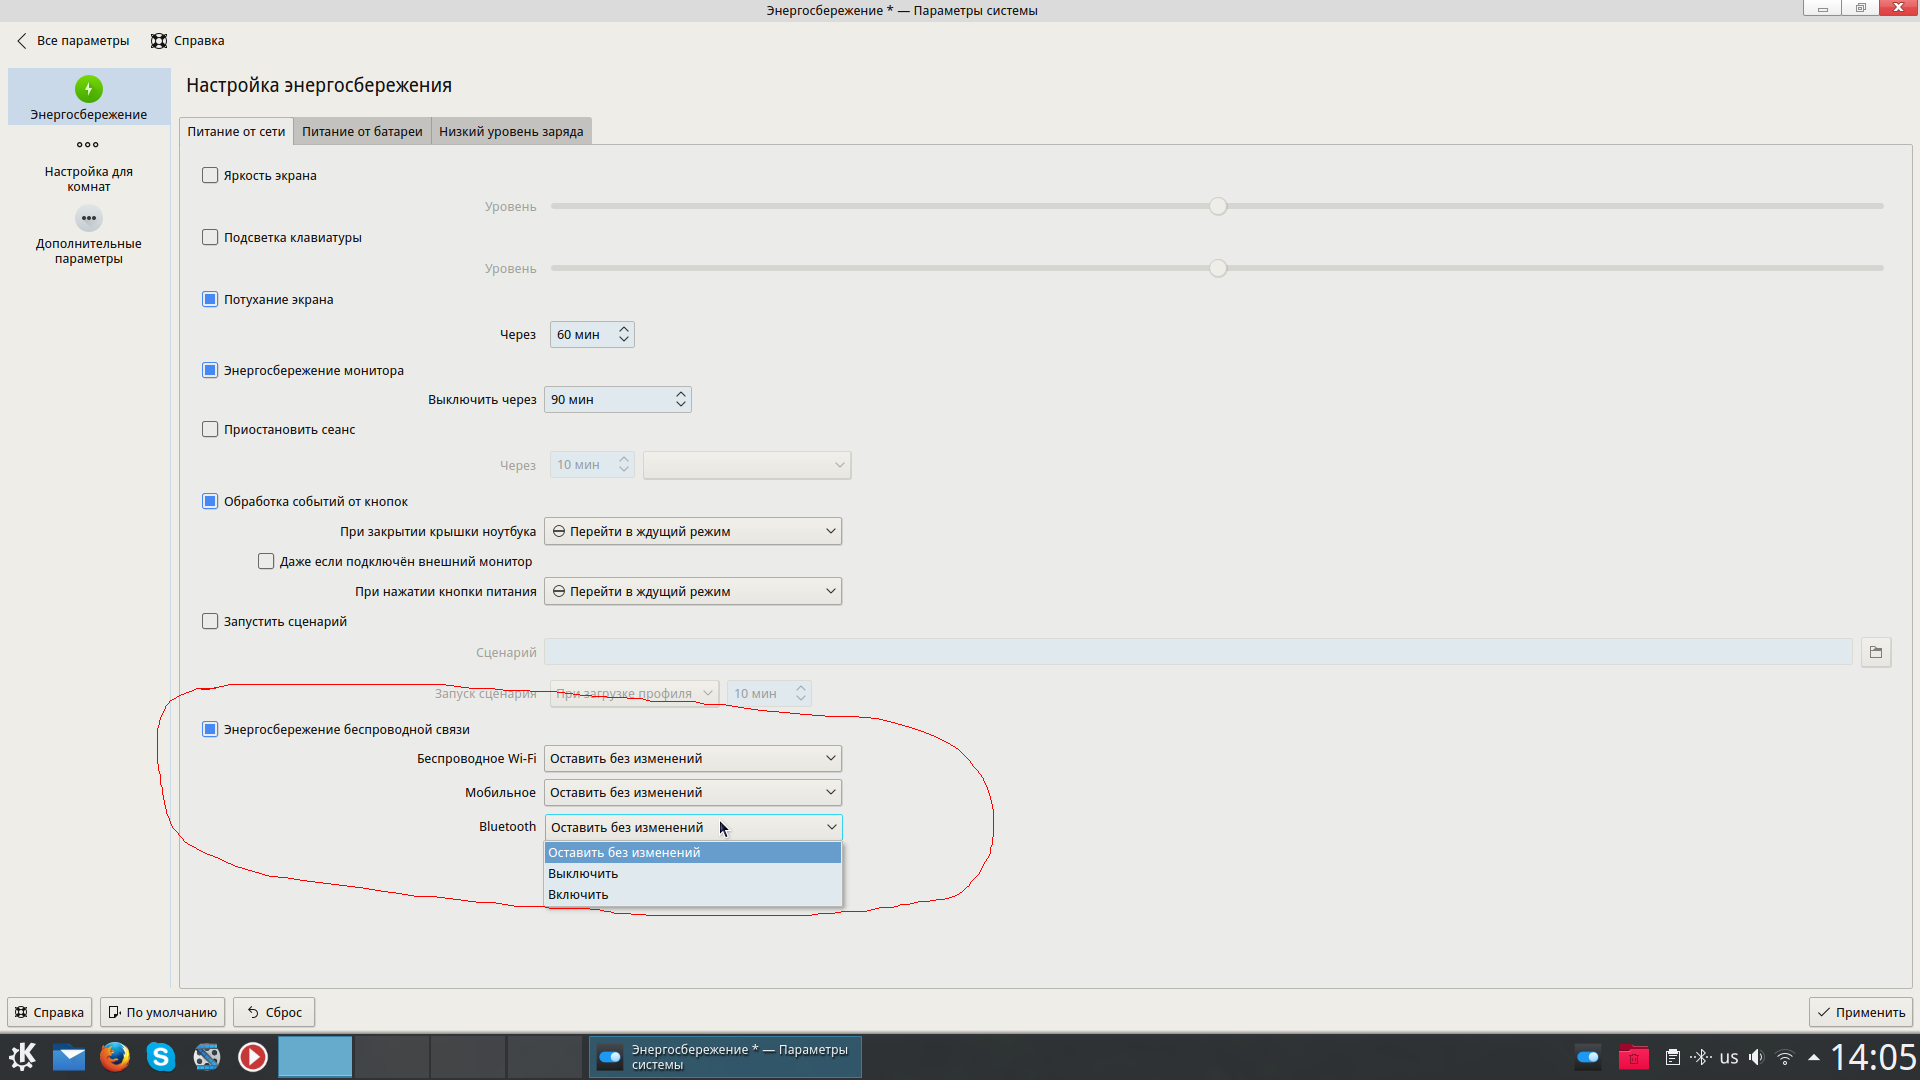
Task: Open the laptop lid close action dropdown
Action: [x=692, y=531]
